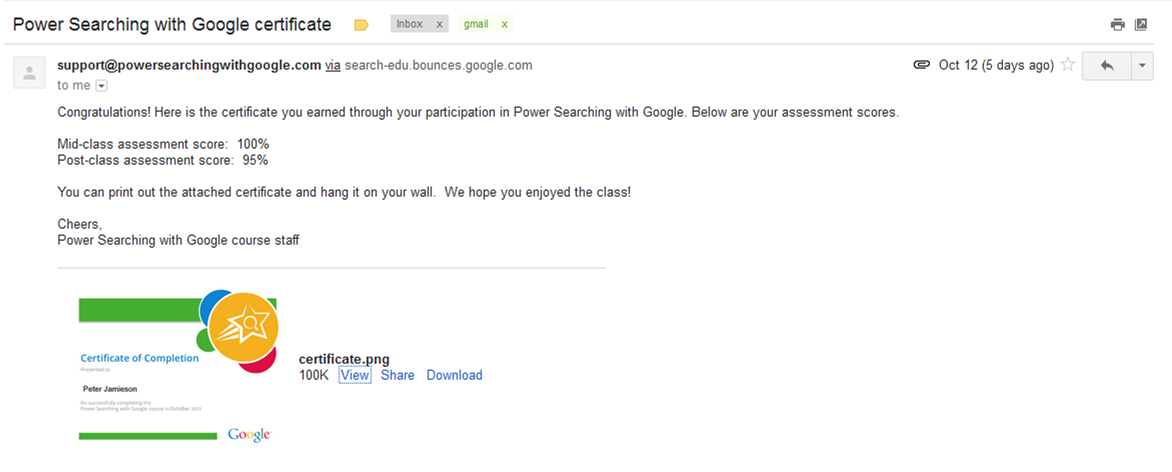The width and height of the screenshot is (1172, 472).
Task: Open email in new window icon
Action: pyautogui.click(x=1141, y=24)
